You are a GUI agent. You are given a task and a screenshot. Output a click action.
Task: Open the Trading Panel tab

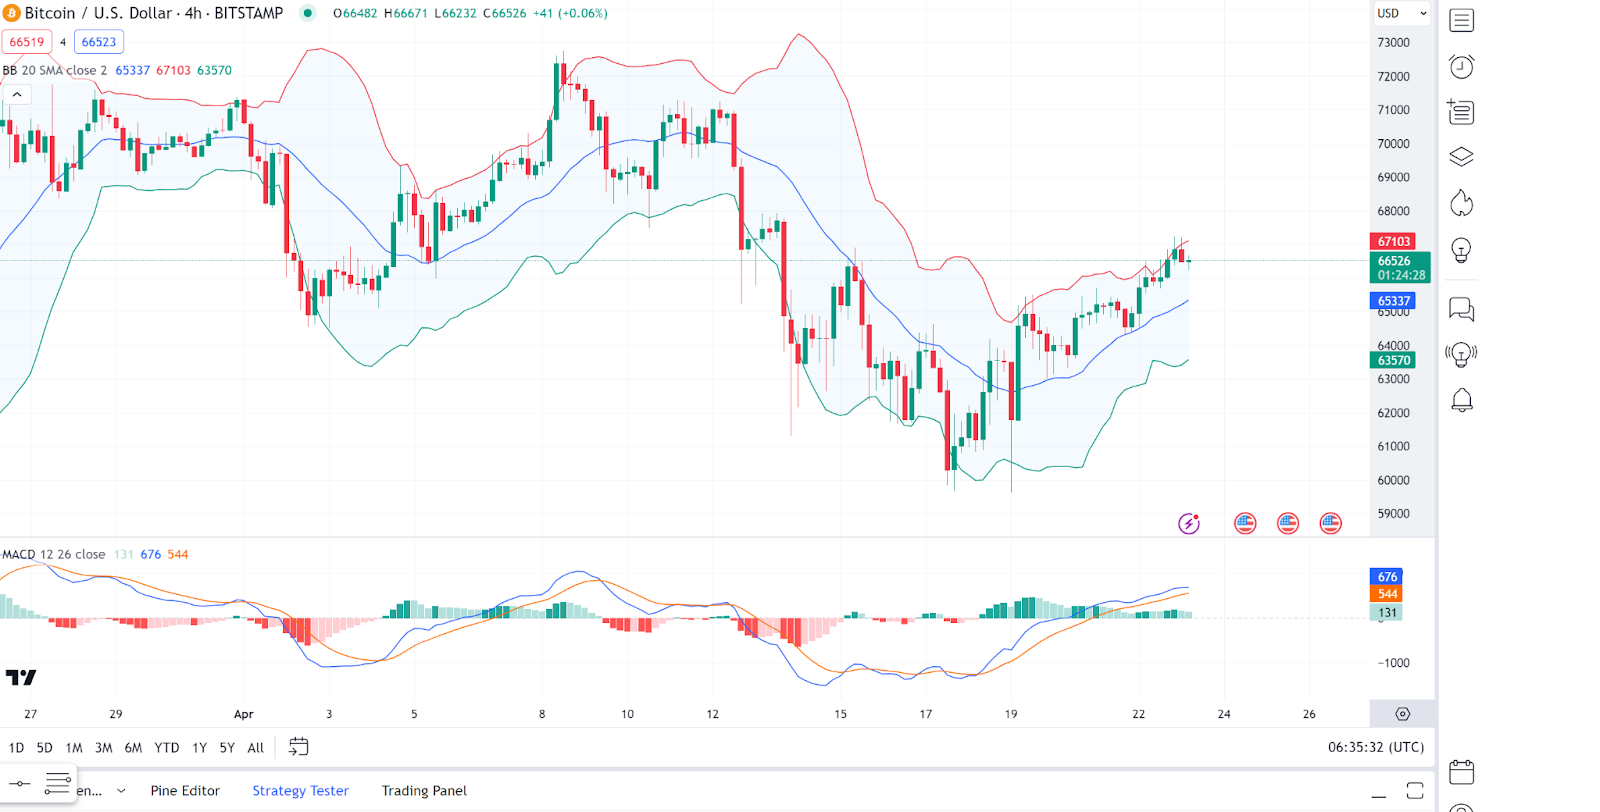click(424, 791)
